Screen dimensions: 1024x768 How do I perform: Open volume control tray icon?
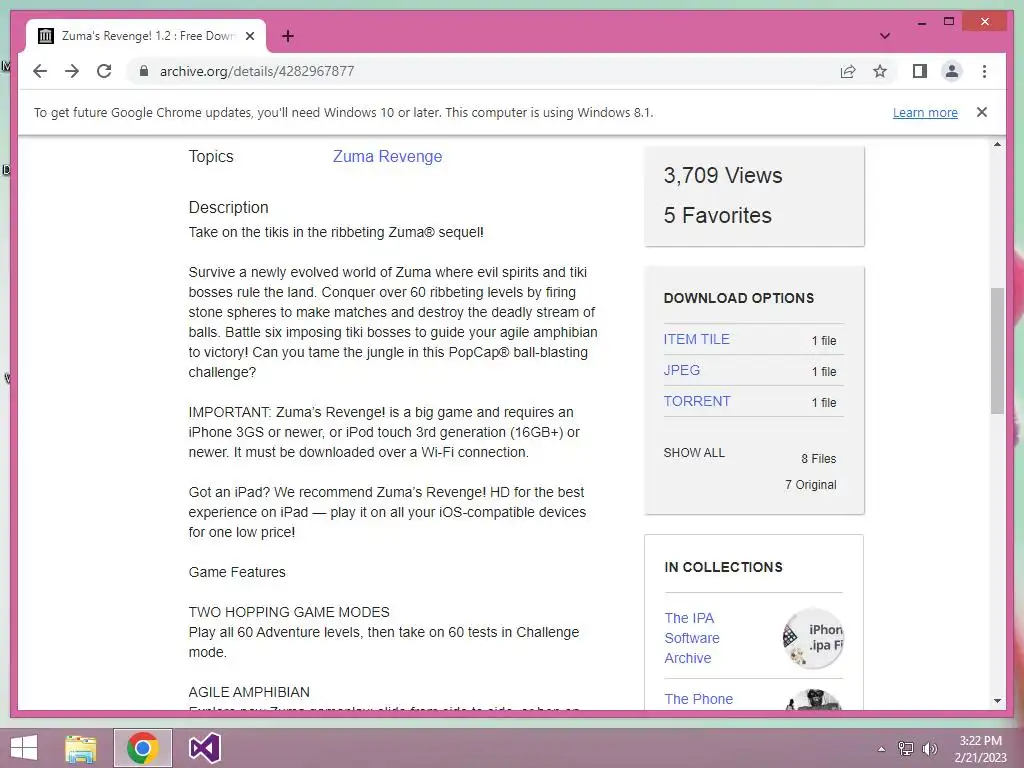(x=930, y=748)
